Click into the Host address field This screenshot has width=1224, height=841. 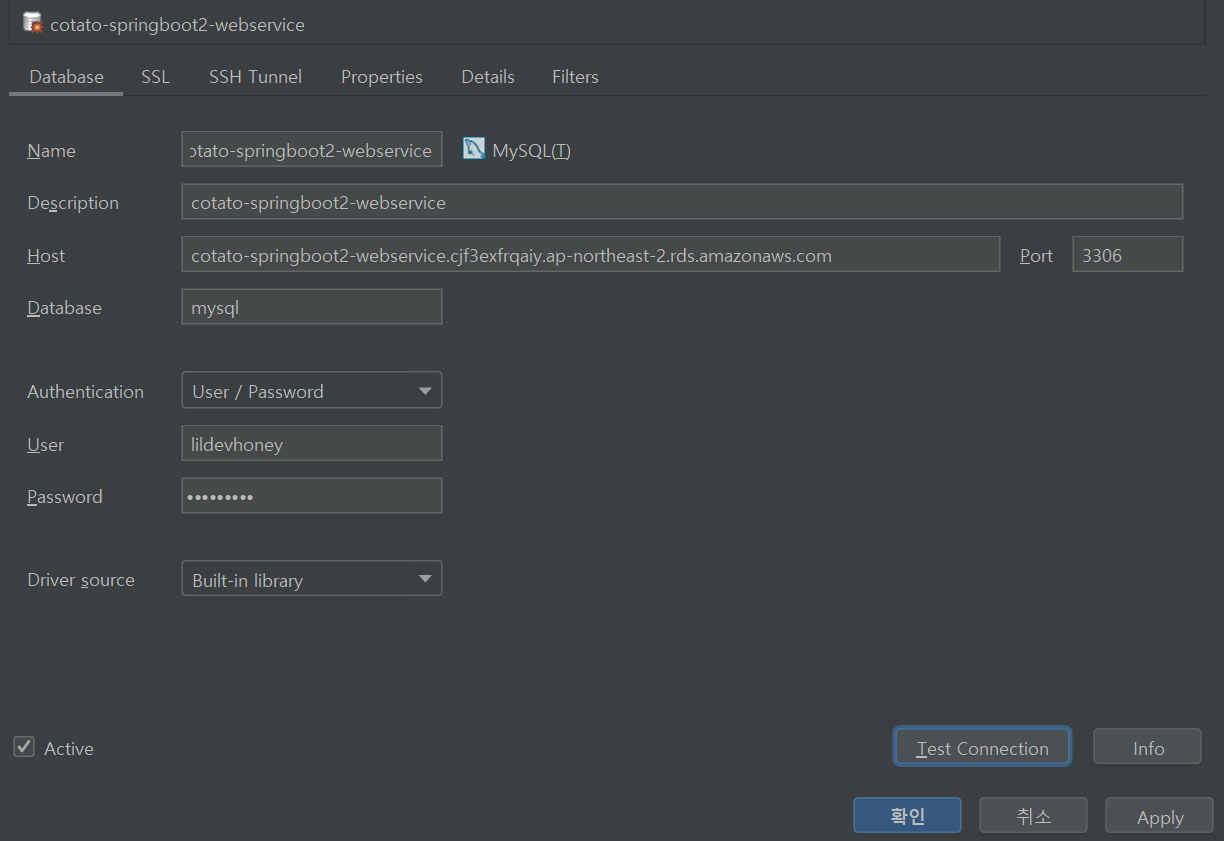coord(591,255)
